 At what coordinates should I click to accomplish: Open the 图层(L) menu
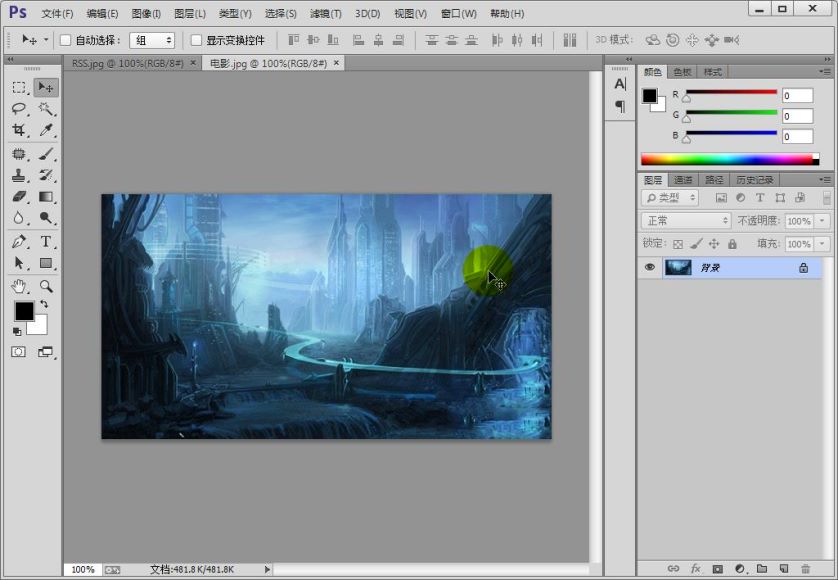(190, 13)
